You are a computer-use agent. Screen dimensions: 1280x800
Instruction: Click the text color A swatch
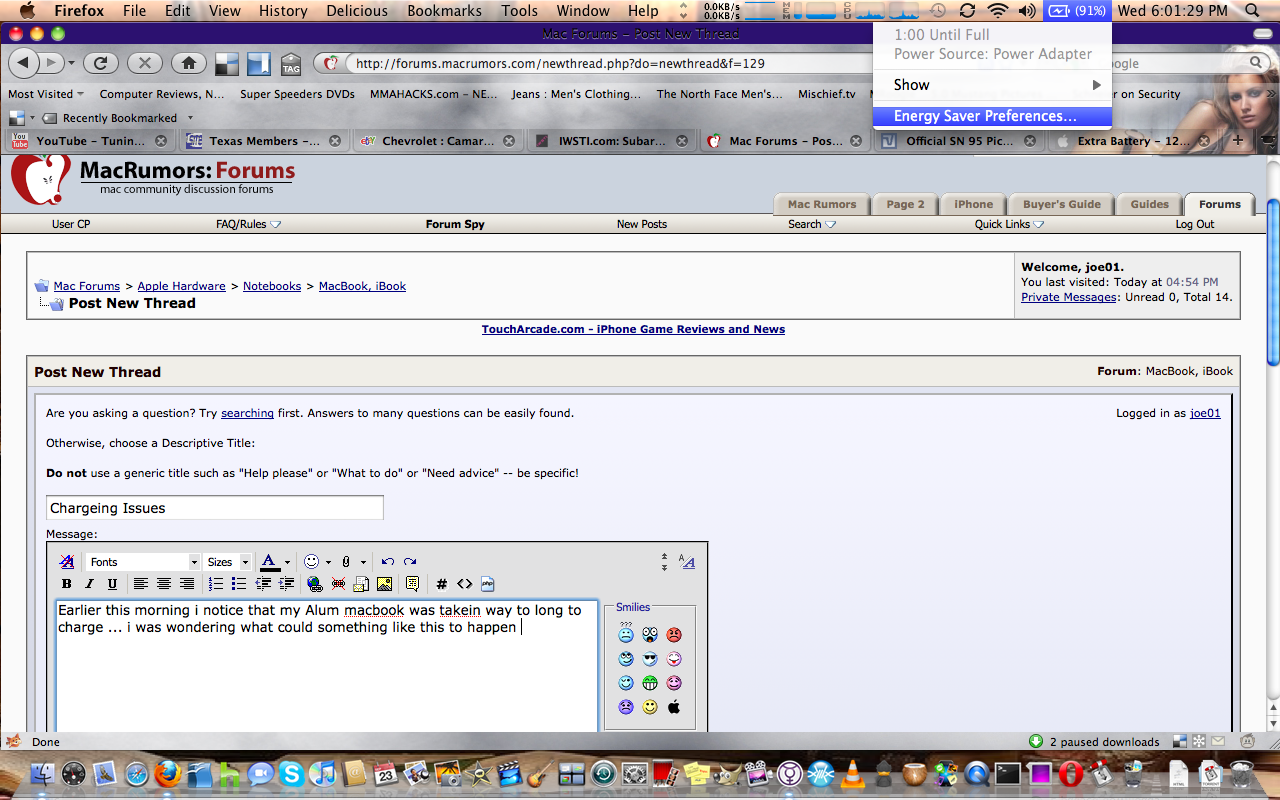click(x=270, y=562)
